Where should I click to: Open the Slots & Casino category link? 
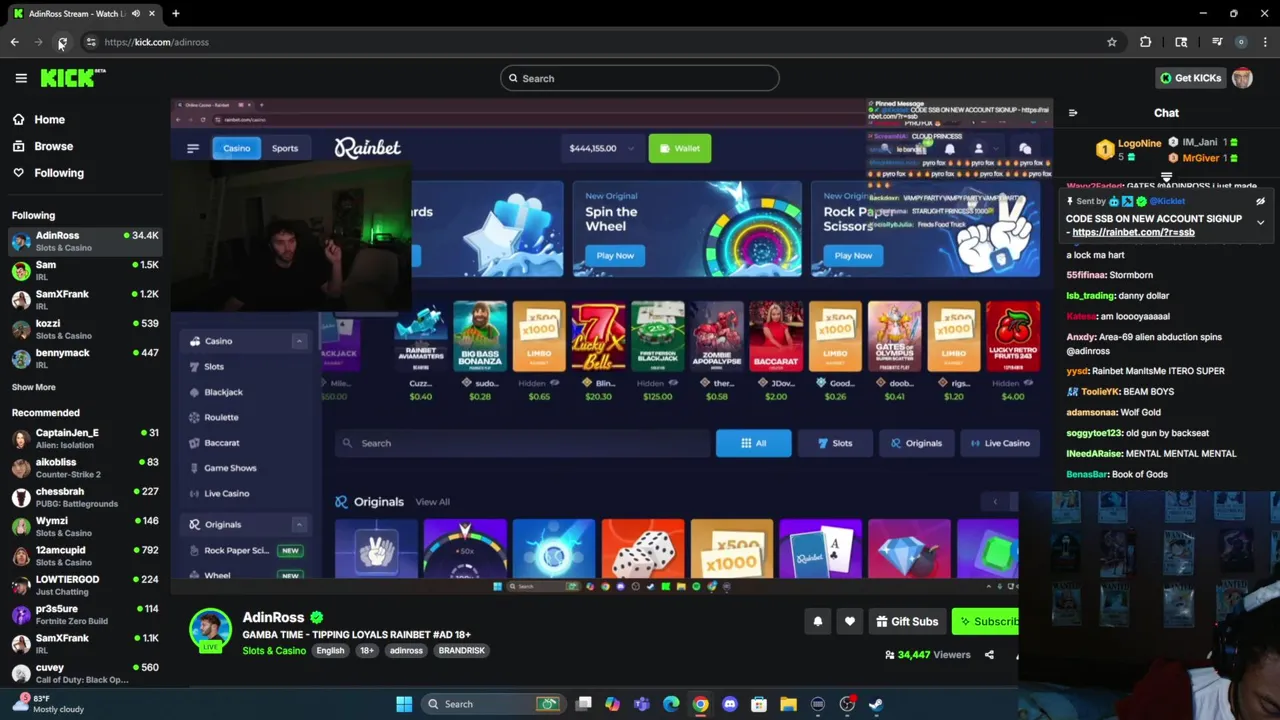point(274,651)
